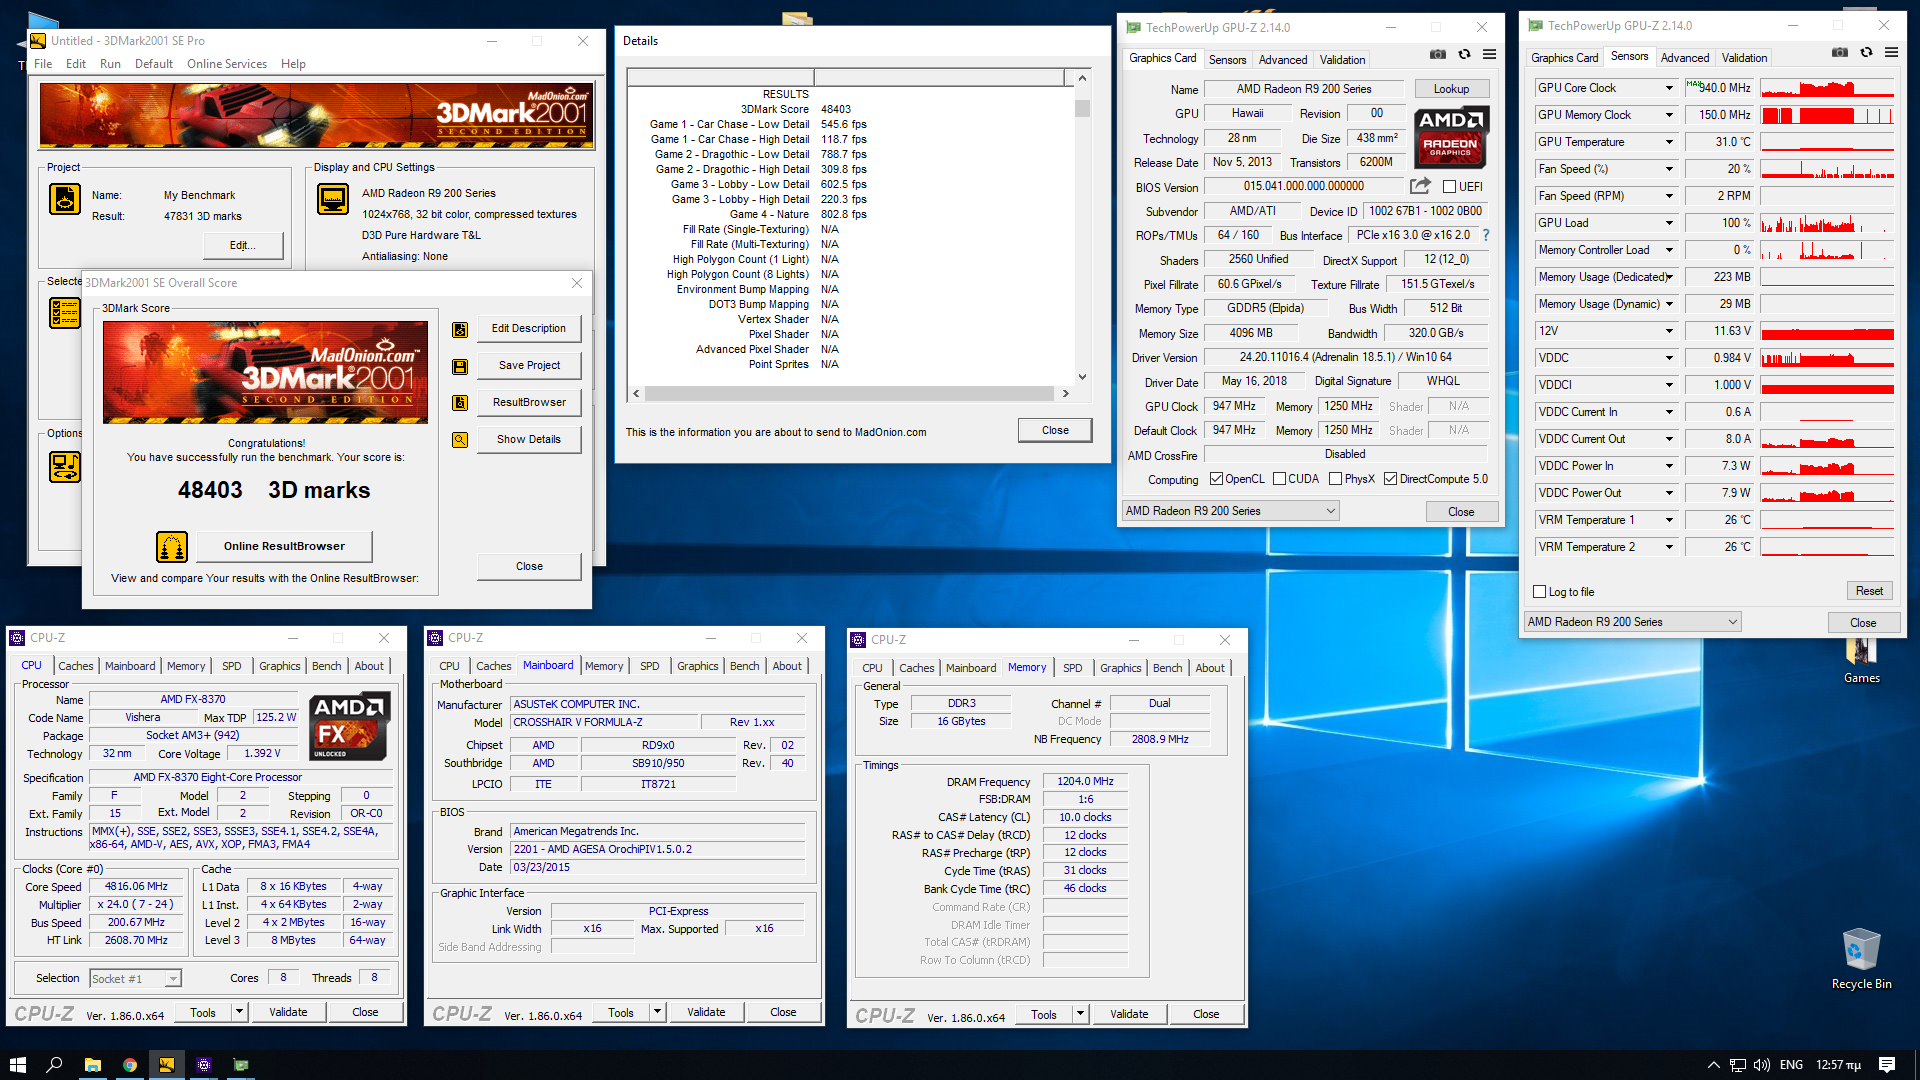Refresh GPU-Z Graphics Card window
The height and width of the screenshot is (1080, 1920).
[1464, 54]
